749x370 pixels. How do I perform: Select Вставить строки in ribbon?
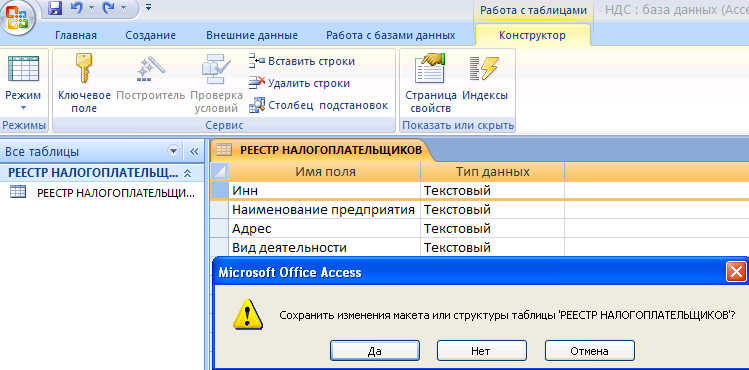(302, 61)
